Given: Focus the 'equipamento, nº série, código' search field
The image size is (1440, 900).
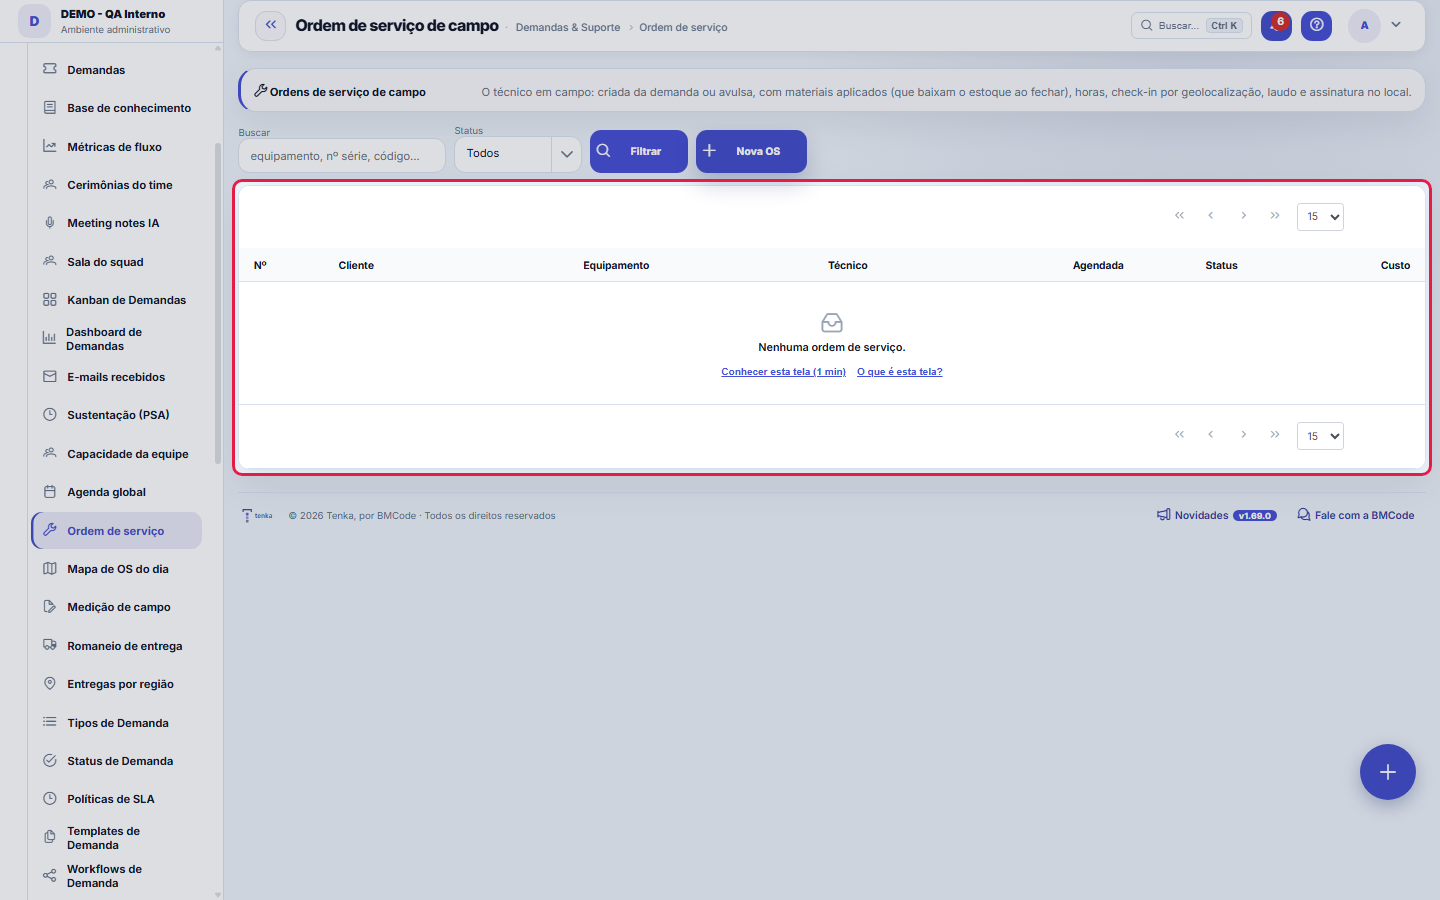Looking at the screenshot, I should click(x=342, y=156).
